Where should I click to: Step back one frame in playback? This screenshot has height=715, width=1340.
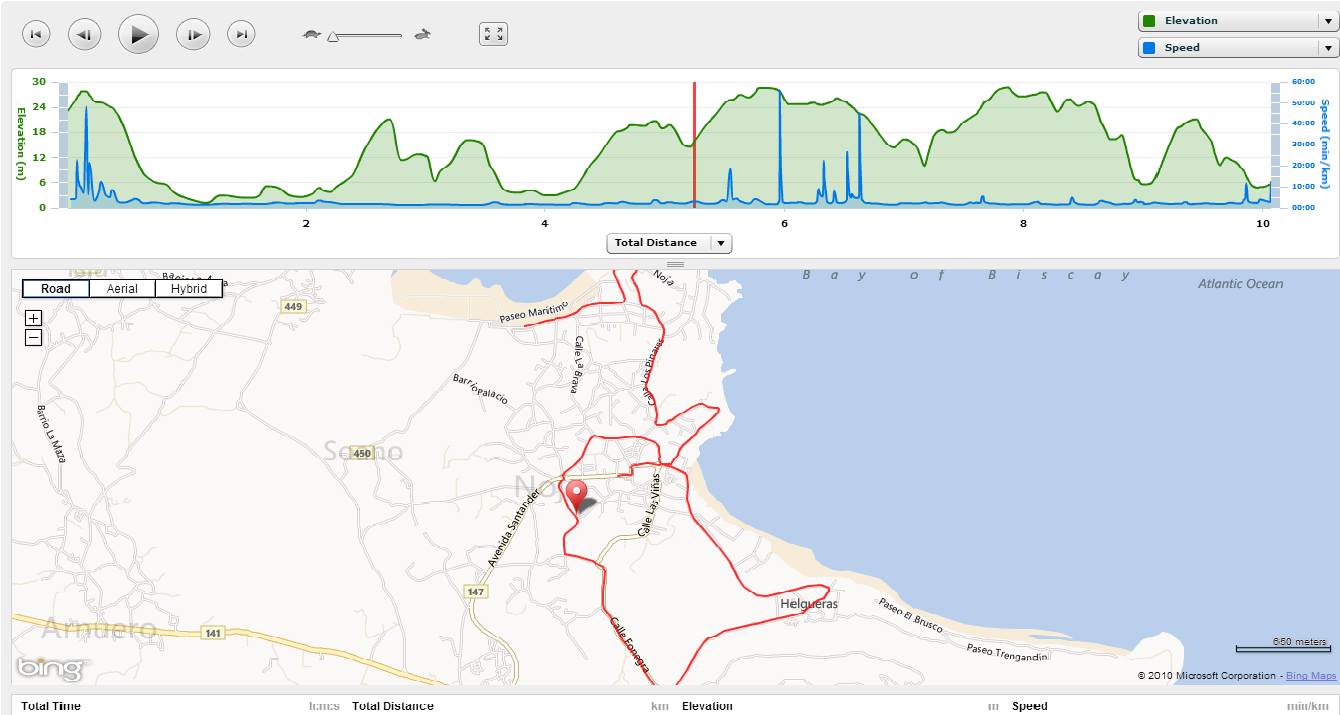(x=85, y=35)
